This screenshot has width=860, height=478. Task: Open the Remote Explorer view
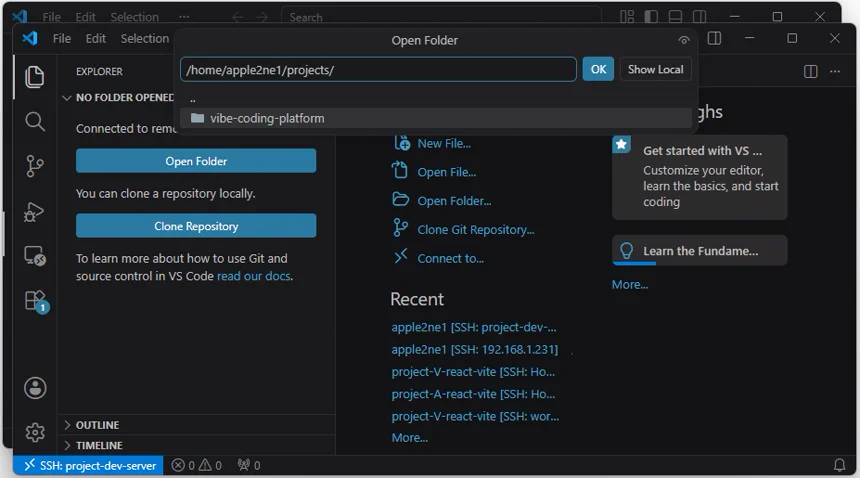pyautogui.click(x=35, y=256)
